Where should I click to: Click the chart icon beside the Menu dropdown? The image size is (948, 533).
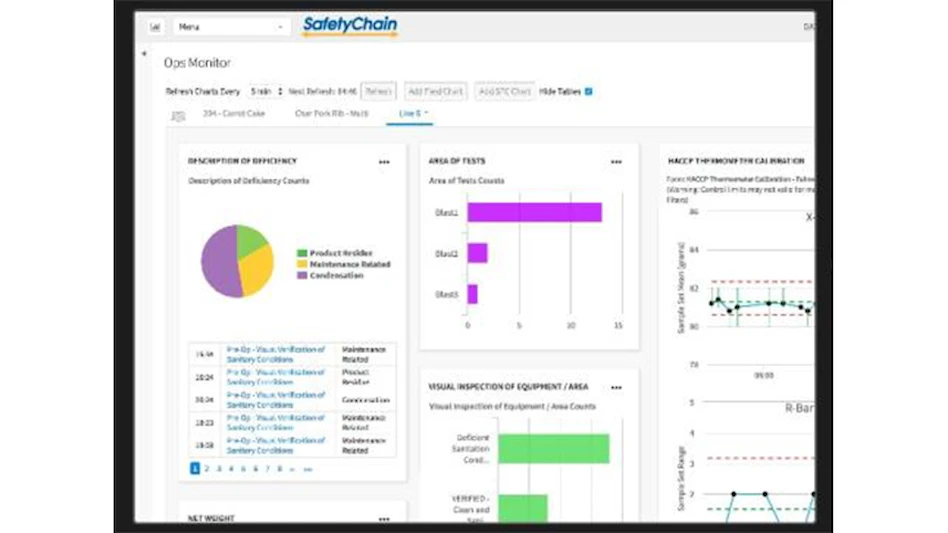pyautogui.click(x=156, y=27)
